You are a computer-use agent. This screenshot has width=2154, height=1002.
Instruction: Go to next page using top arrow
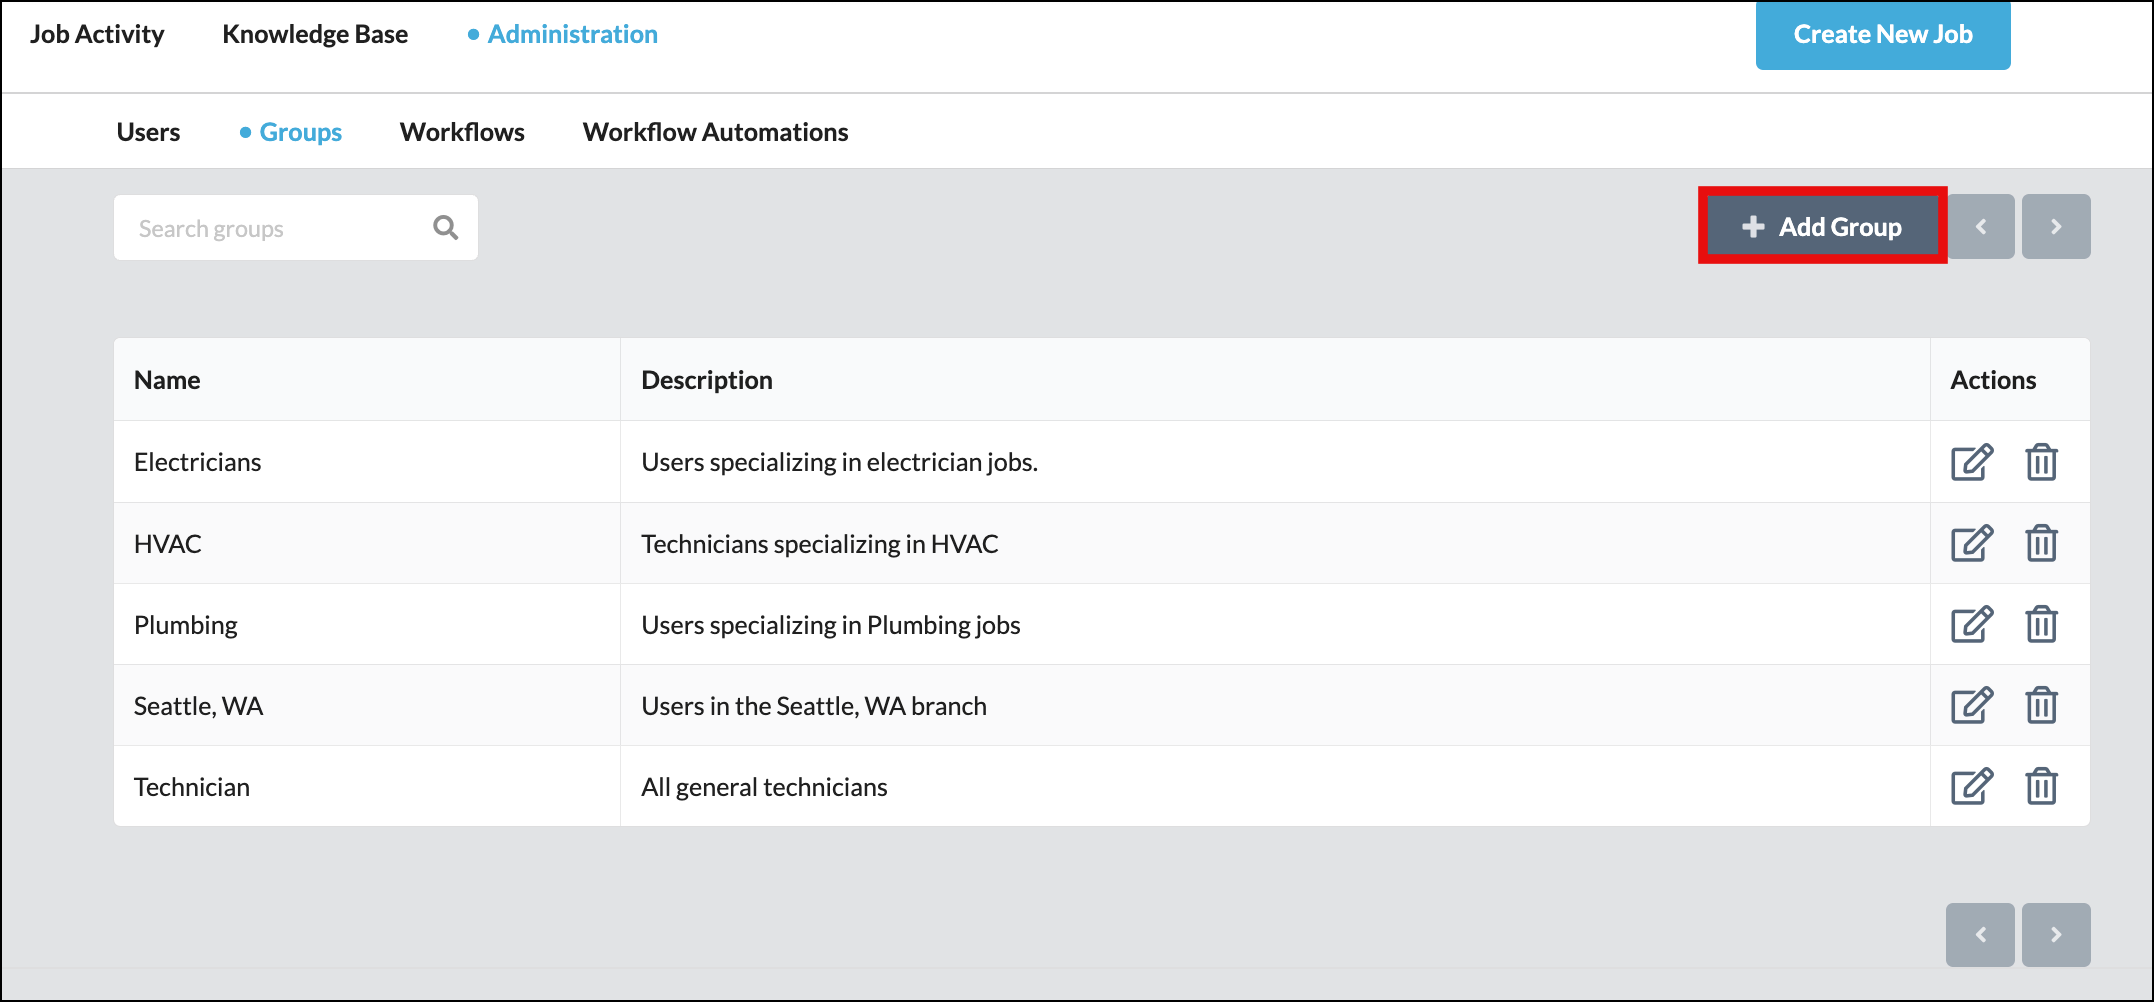pyautogui.click(x=2055, y=227)
